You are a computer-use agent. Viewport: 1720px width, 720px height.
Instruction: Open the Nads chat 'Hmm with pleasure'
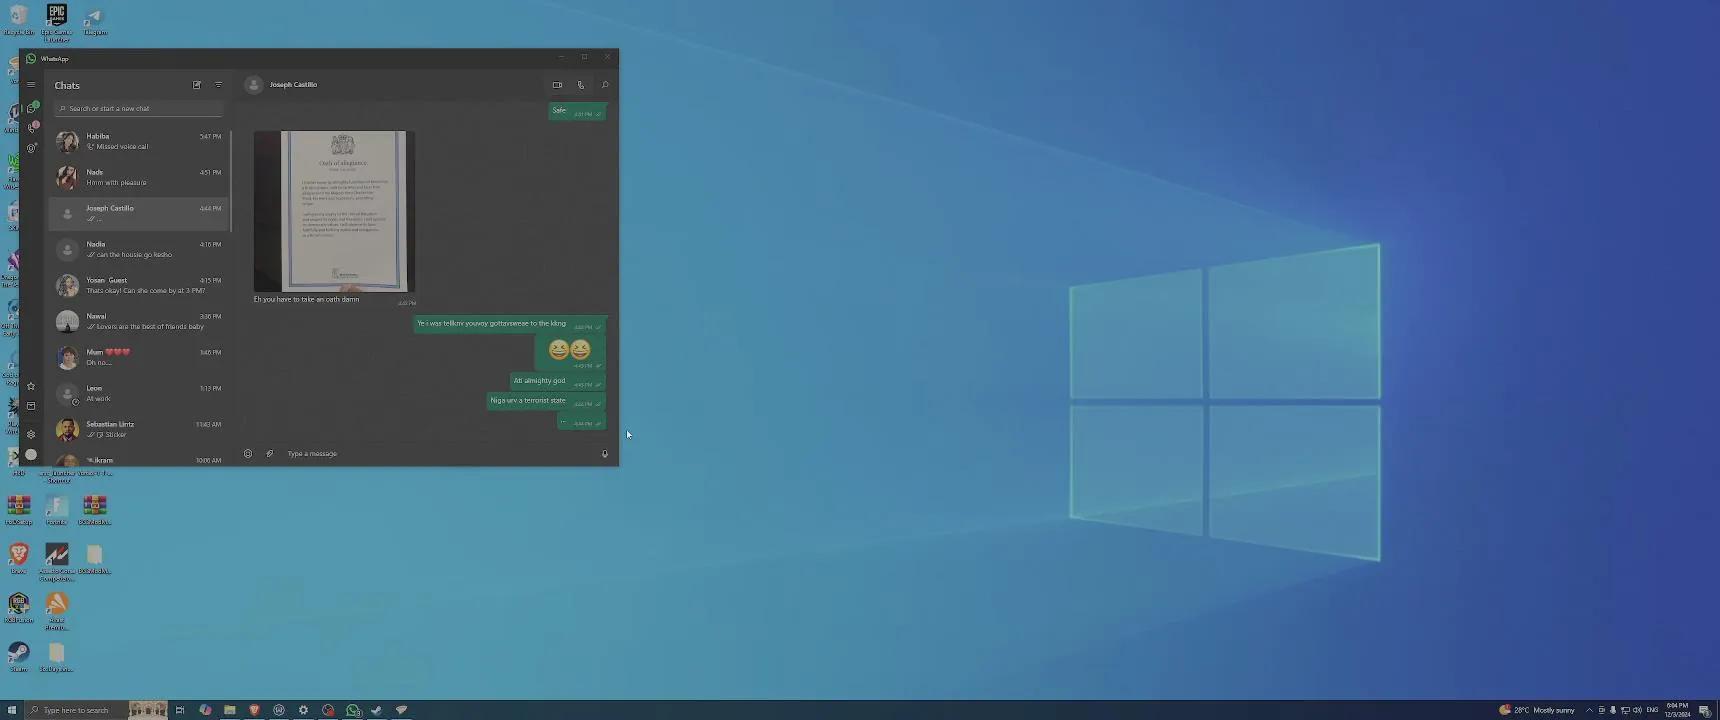[x=139, y=177]
